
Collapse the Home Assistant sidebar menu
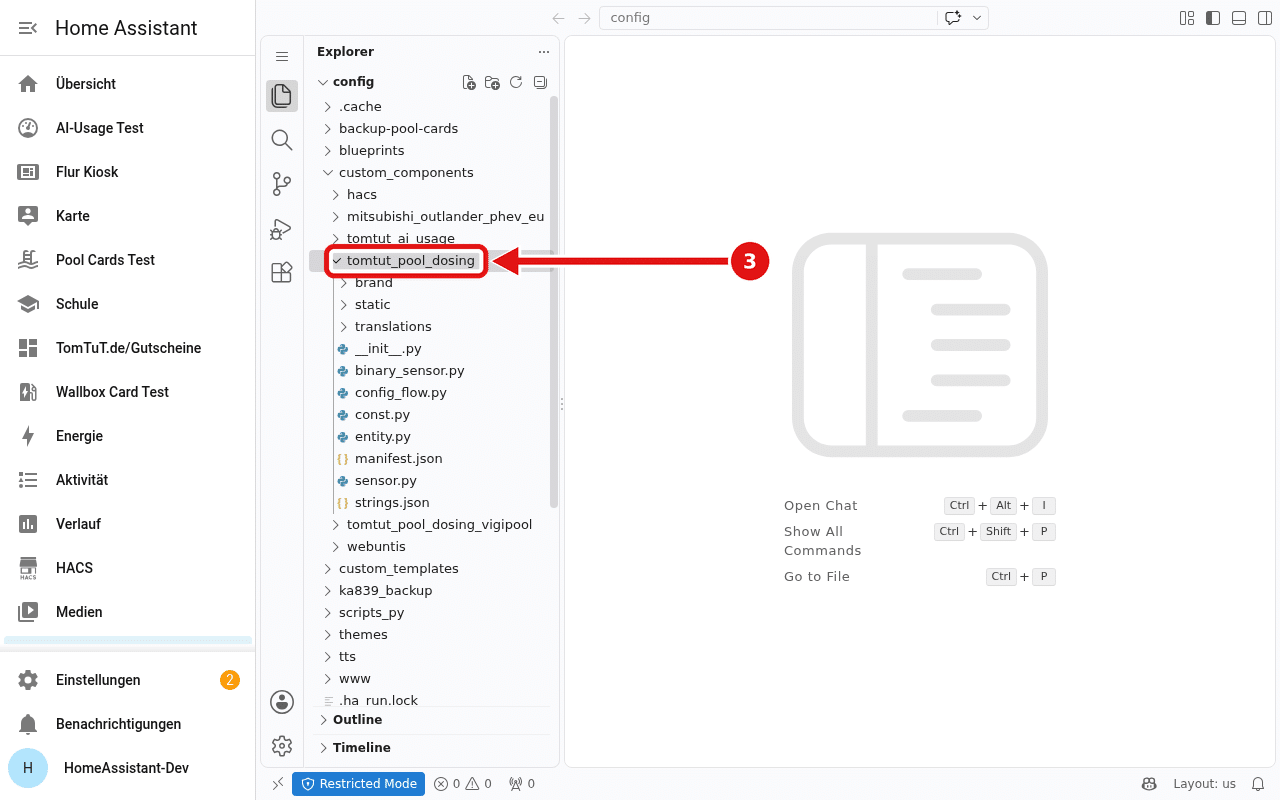pos(28,28)
